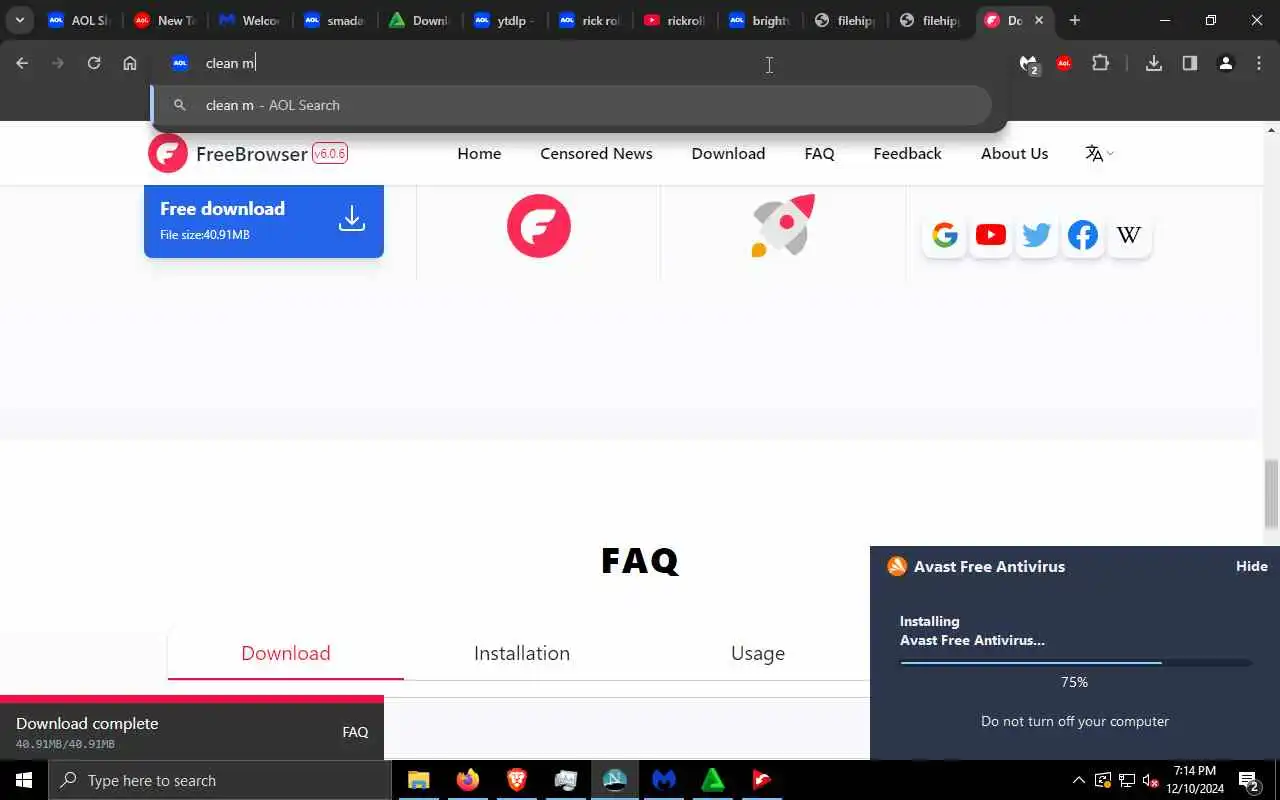1280x800 pixels.
Task: Close the active FreeBrowser tab
Action: click(x=1038, y=20)
